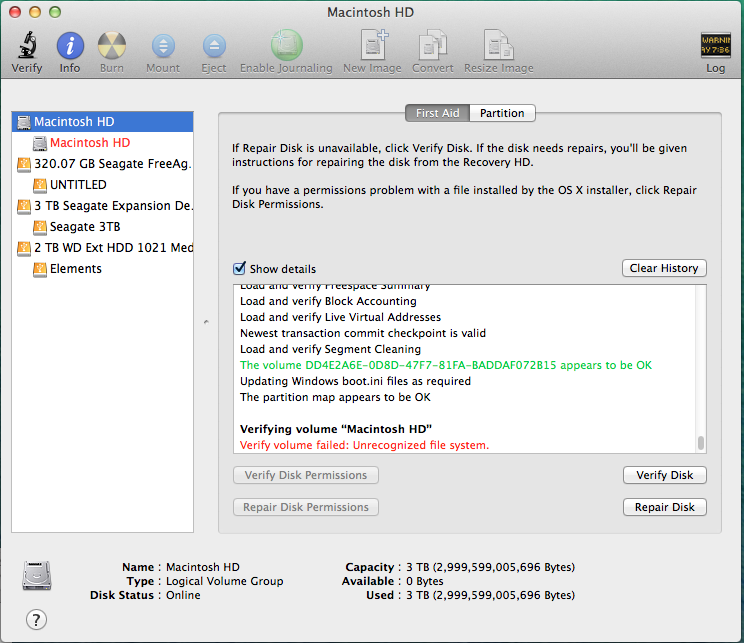Click 'Newest transaction commit checkpoint is valid' line
Viewport: 744px width, 643px height.
tap(363, 333)
